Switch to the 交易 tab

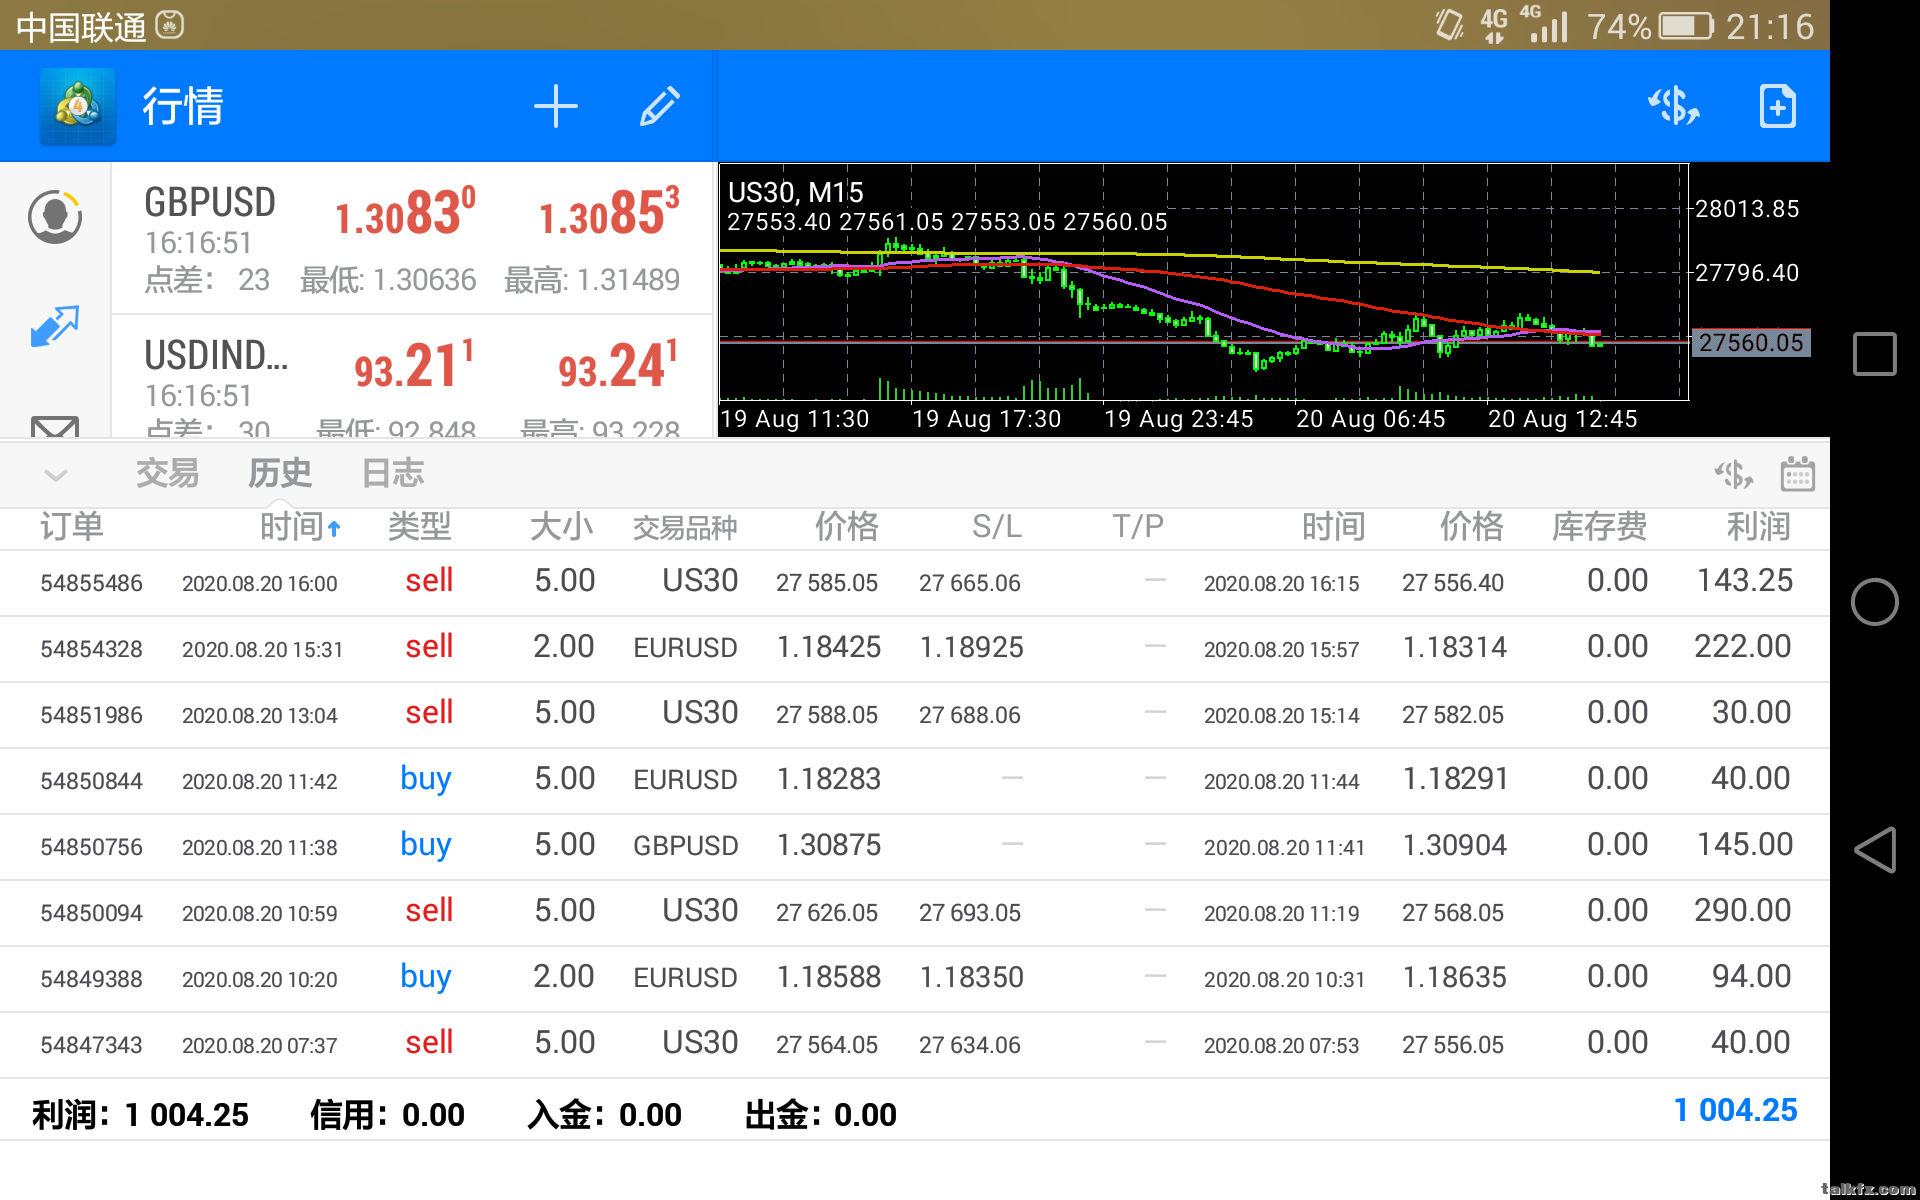pos(167,473)
